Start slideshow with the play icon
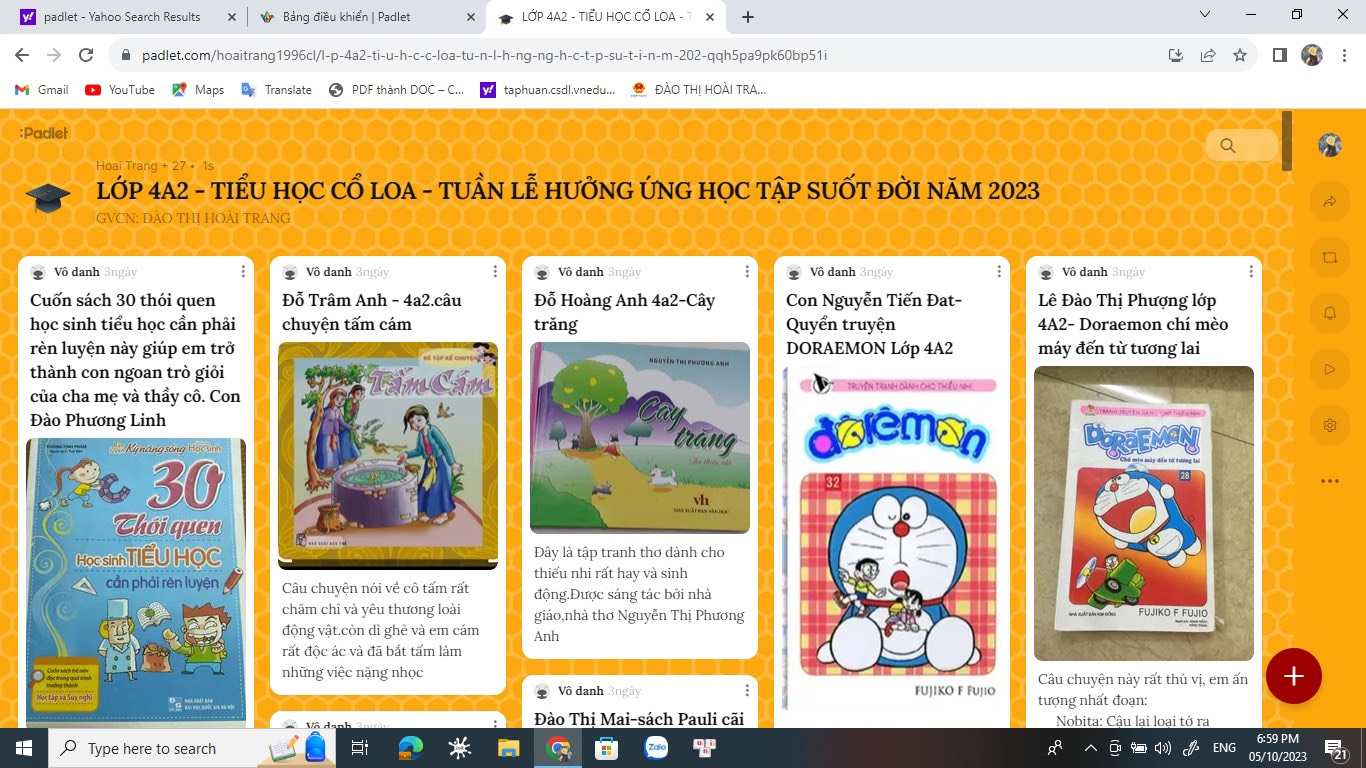This screenshot has height=768, width=1366. coord(1329,369)
